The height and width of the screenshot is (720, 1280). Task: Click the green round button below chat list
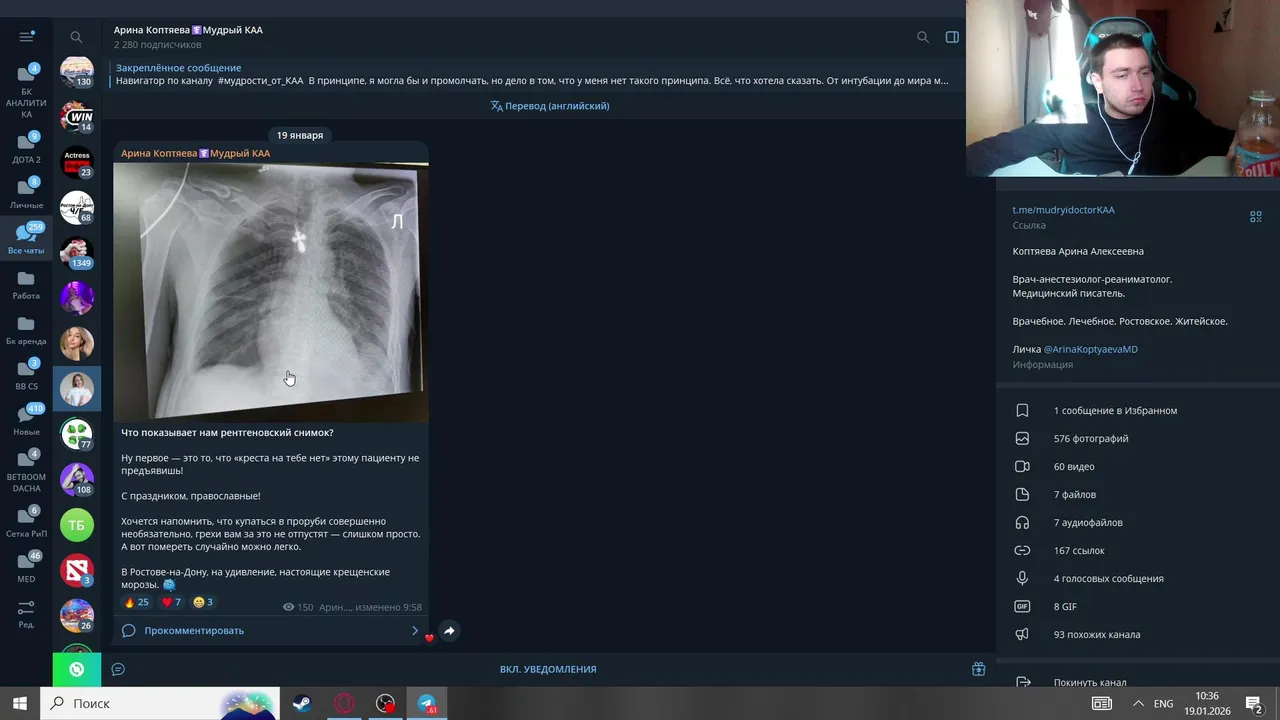77,669
